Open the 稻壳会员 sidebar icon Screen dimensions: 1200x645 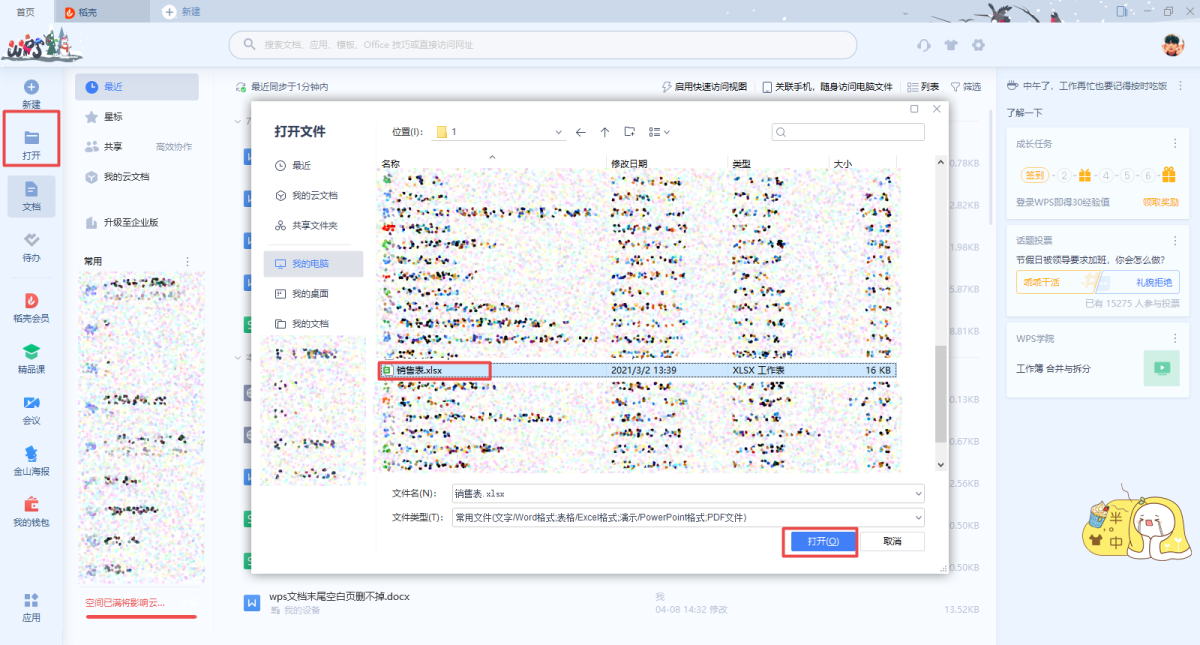(x=31, y=300)
